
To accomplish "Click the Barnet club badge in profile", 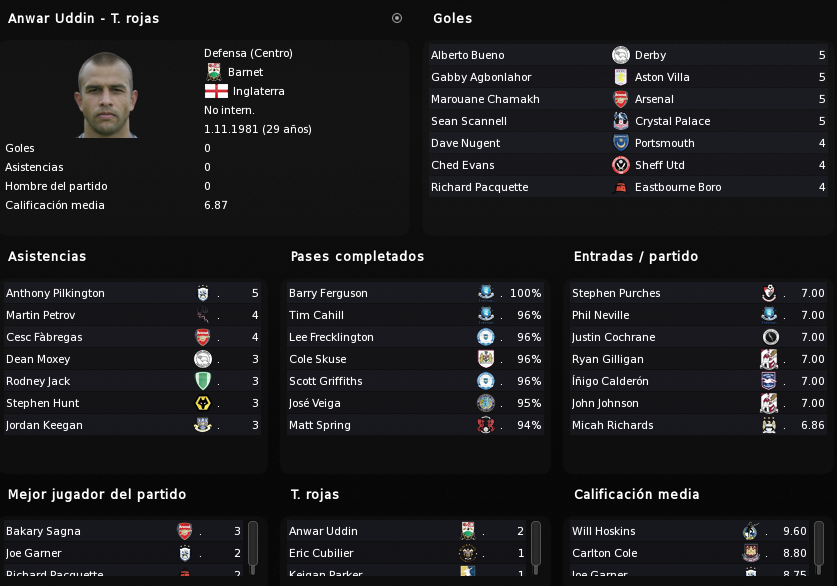I will click(x=214, y=72).
